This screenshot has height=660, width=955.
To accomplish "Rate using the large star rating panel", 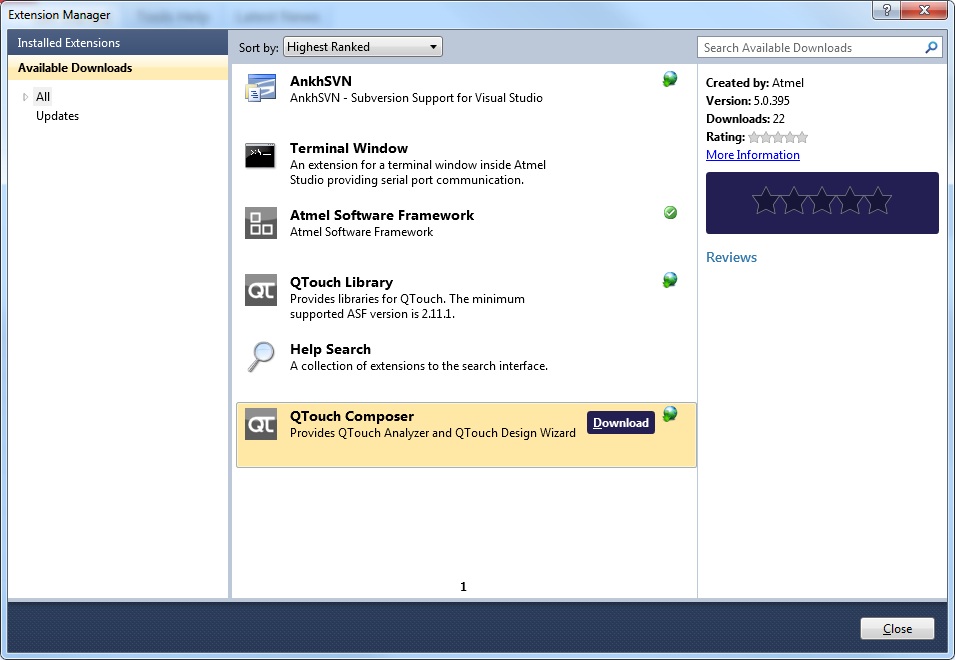I will point(821,202).
